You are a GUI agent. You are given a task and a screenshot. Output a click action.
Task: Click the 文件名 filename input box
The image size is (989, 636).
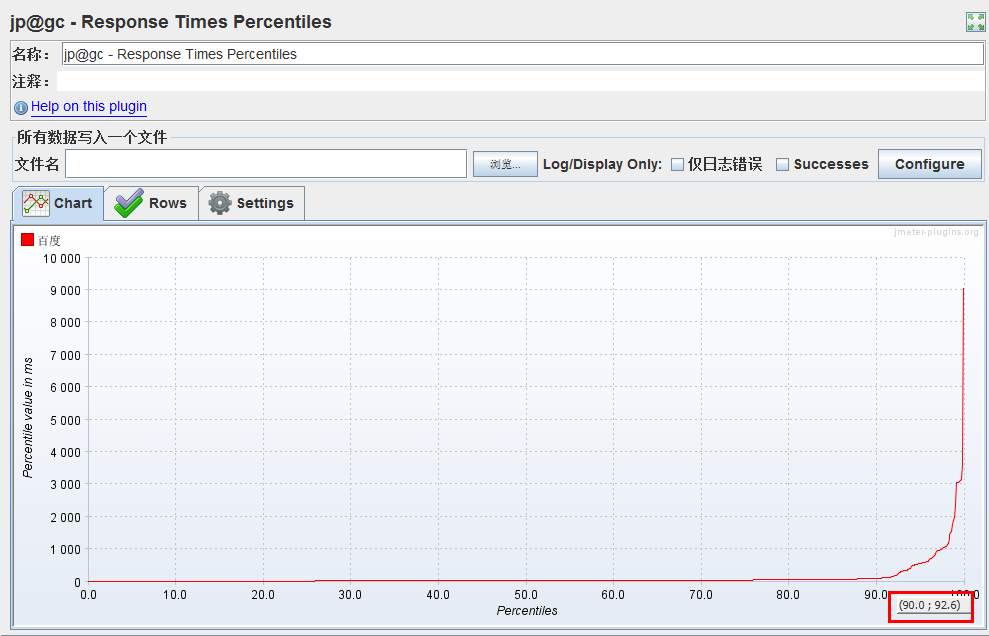[266, 164]
